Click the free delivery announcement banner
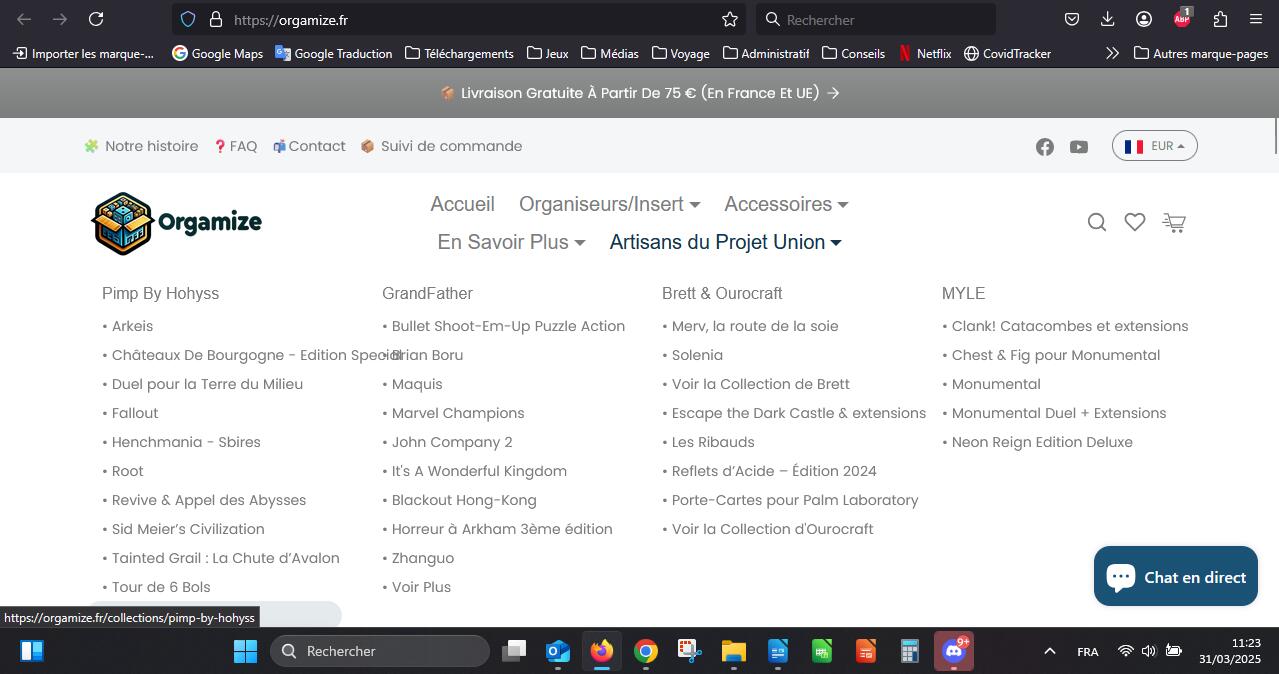 639,93
